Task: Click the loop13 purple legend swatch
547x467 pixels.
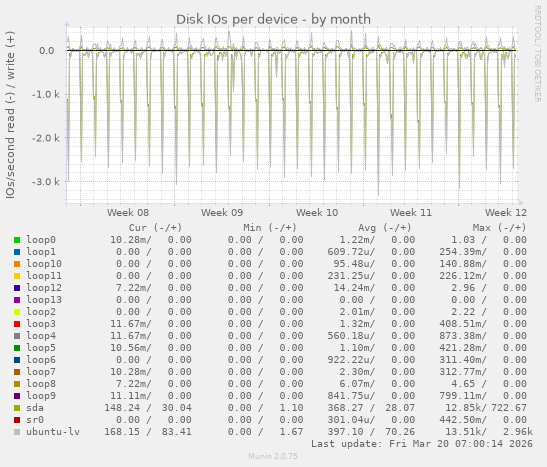Action: (x=17, y=300)
